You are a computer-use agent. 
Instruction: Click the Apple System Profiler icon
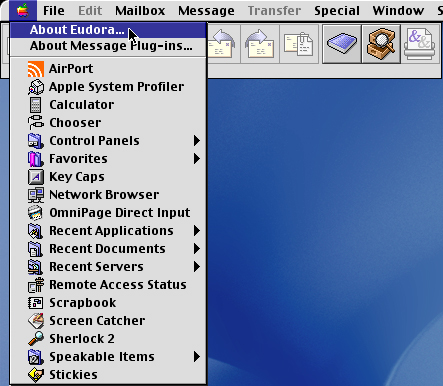coord(36,87)
